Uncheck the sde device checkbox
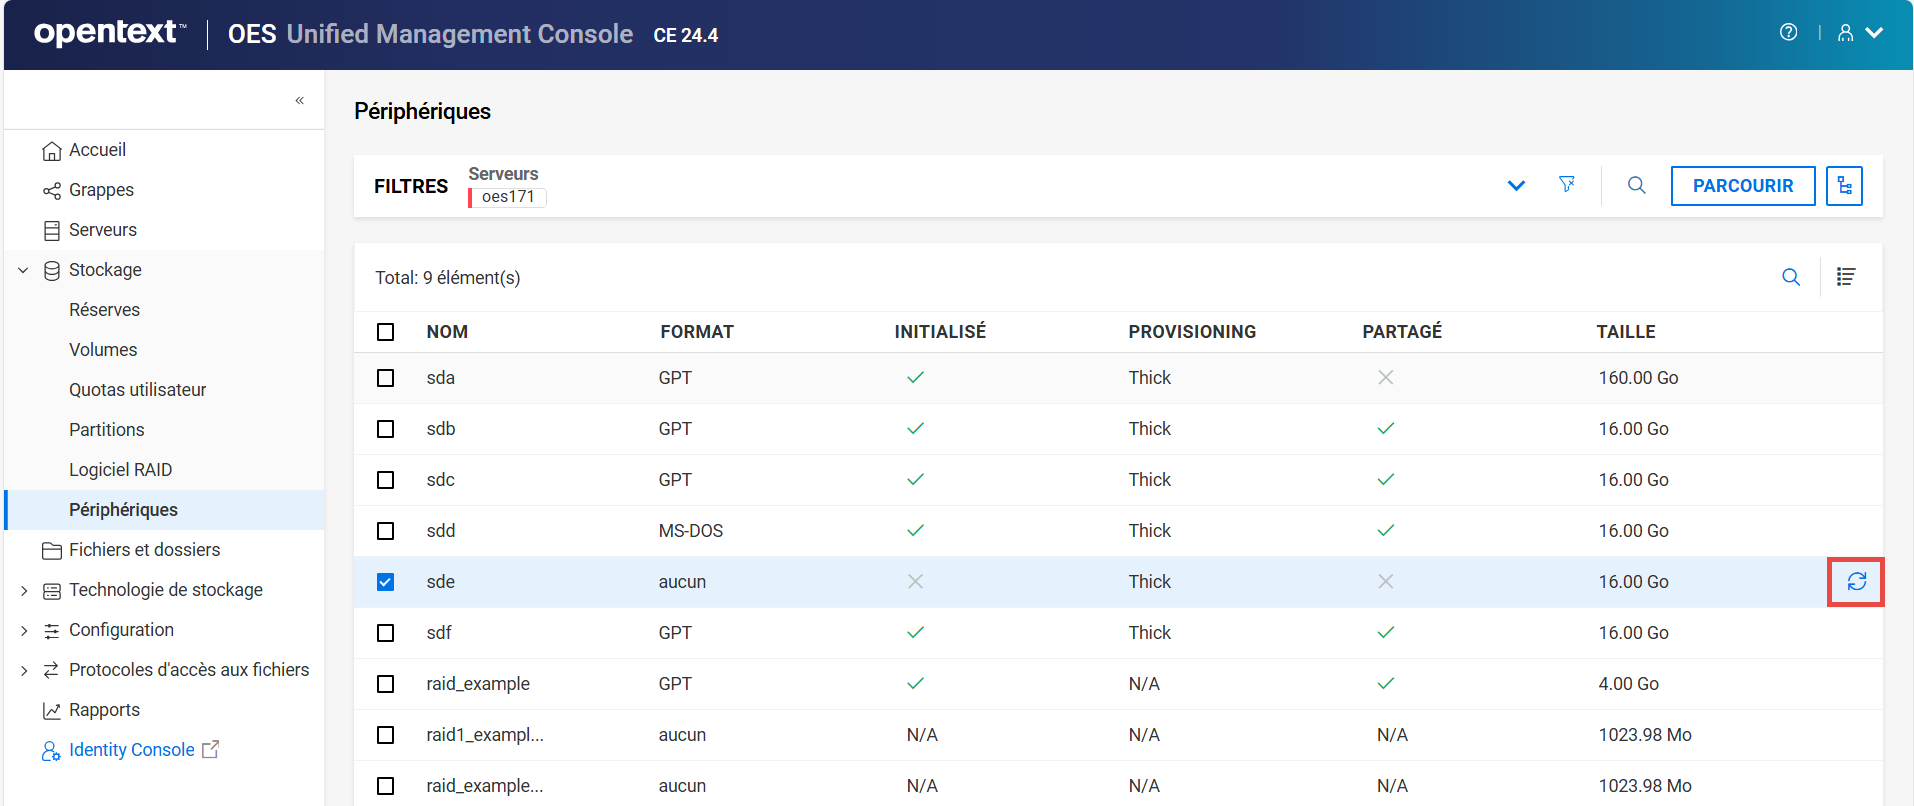 [x=385, y=582]
